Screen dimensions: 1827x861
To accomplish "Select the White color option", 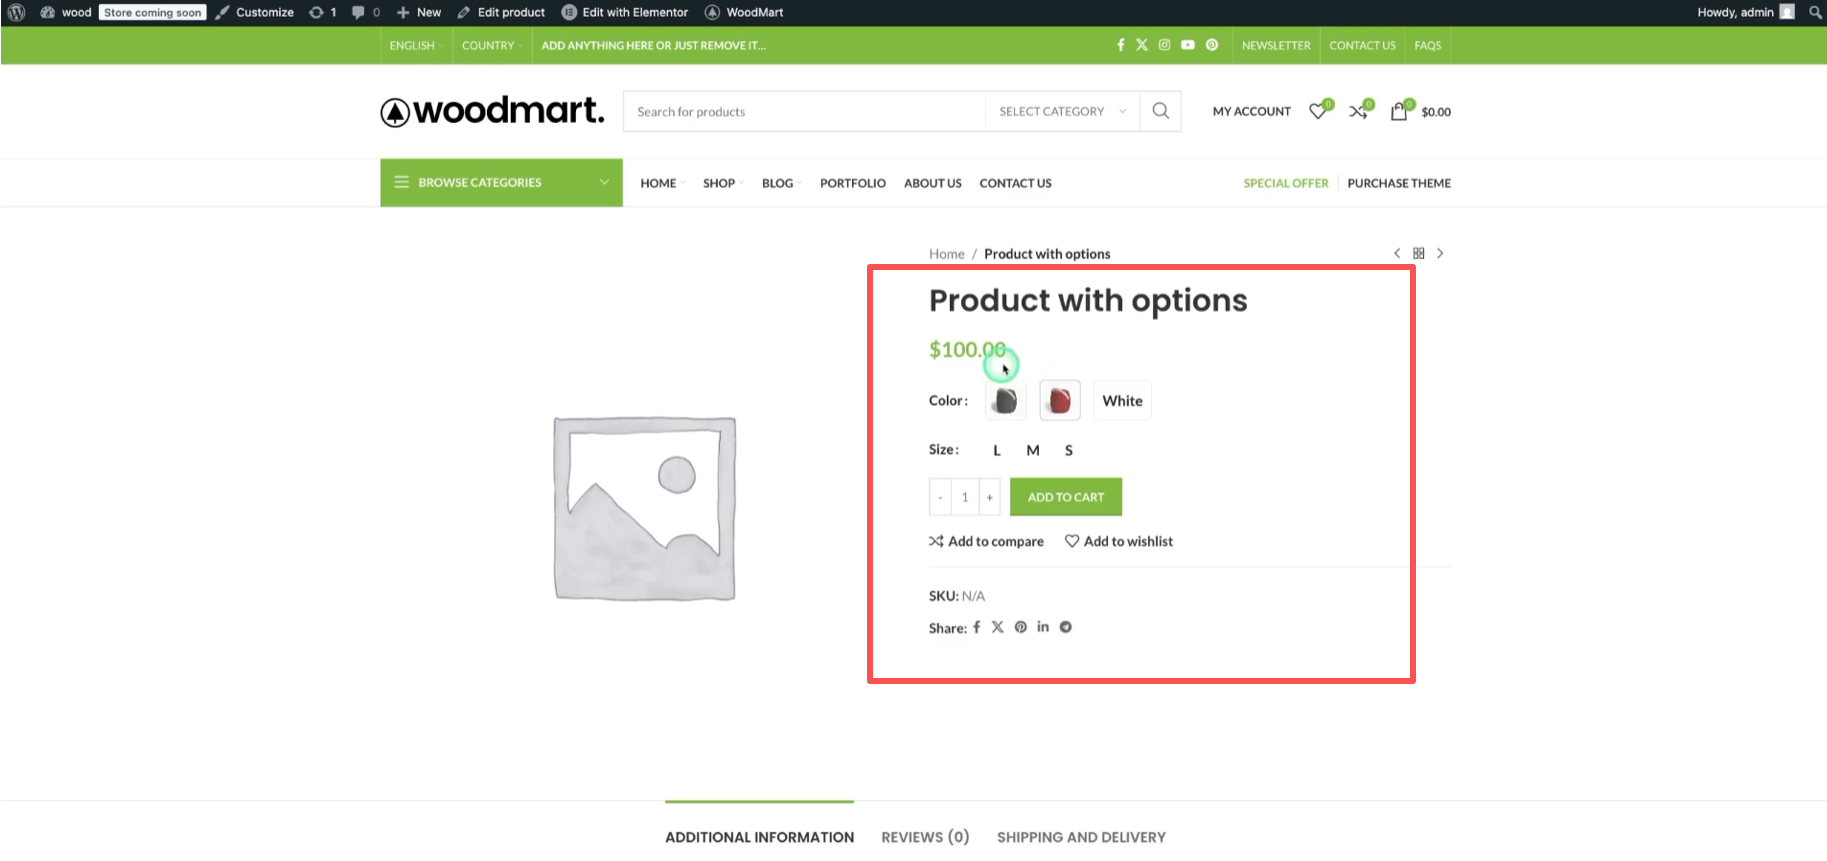I will 1122,400.
